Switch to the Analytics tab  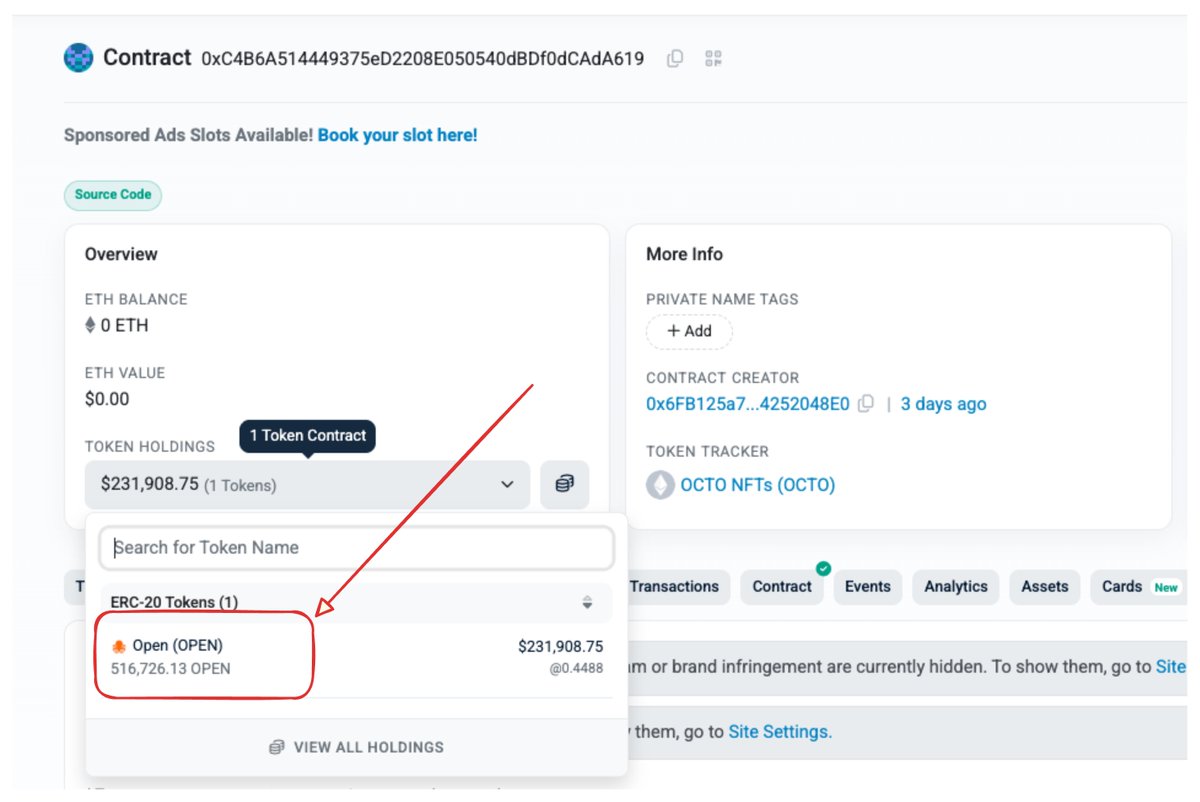[x=955, y=587]
